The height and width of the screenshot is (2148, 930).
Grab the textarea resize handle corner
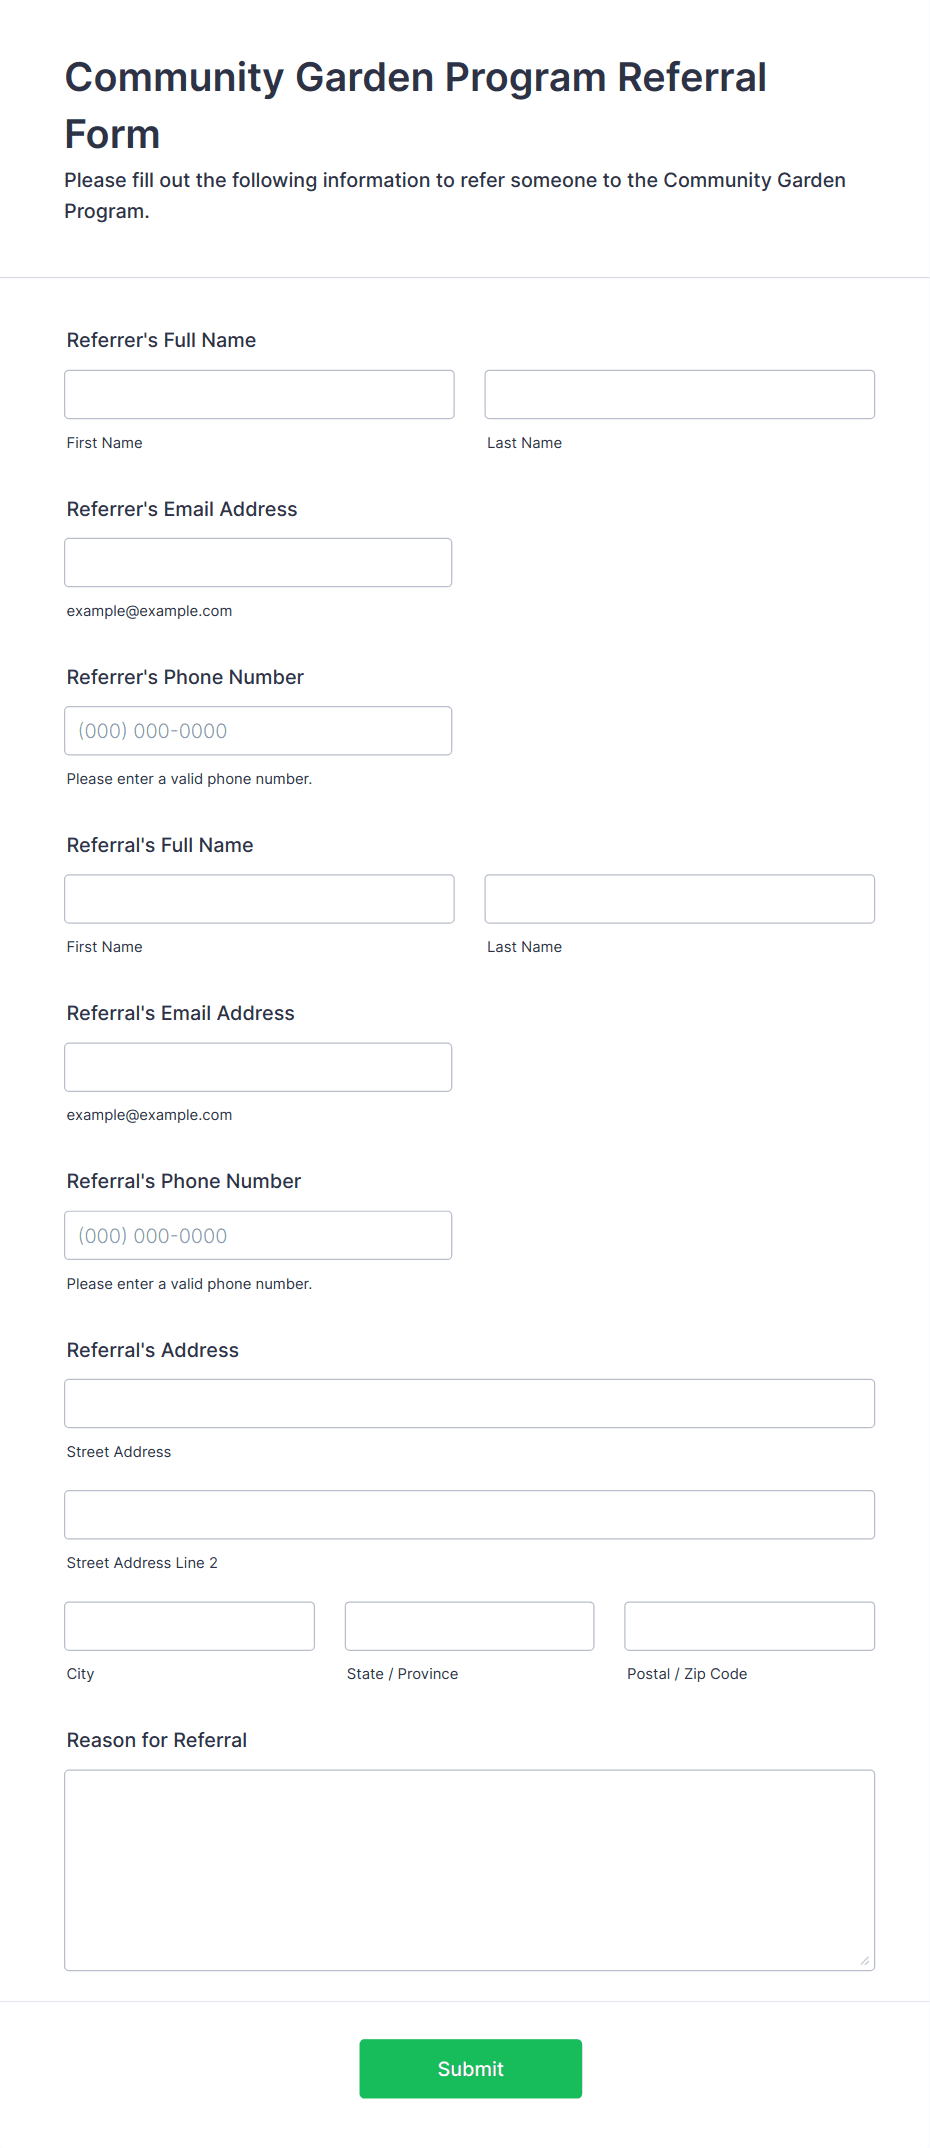pos(865,1961)
